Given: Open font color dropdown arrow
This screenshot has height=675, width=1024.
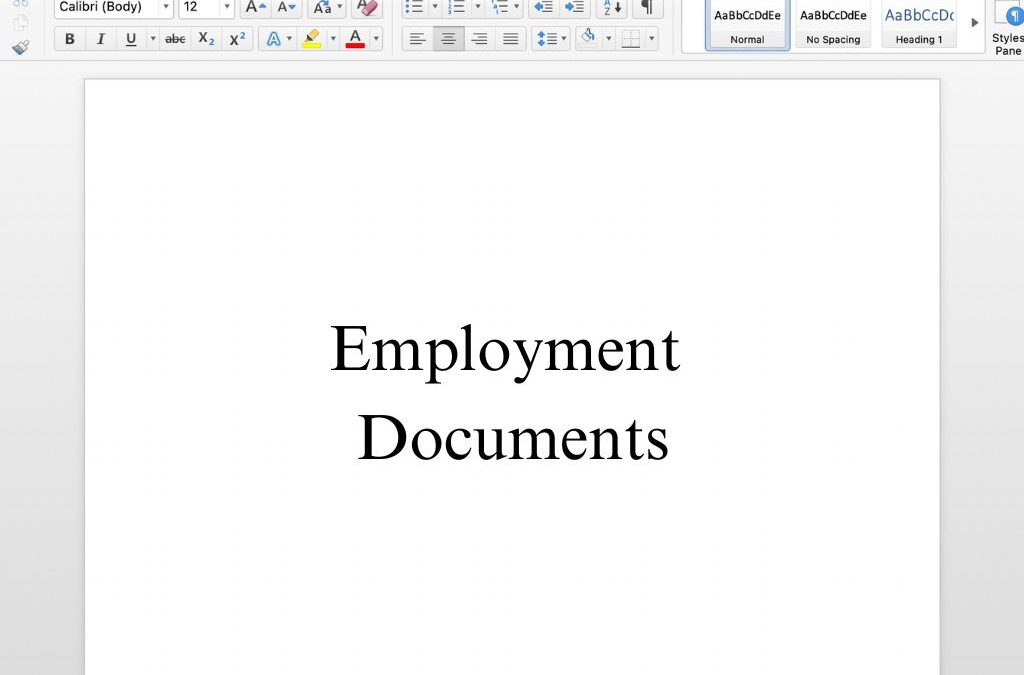Looking at the screenshot, I should 376,39.
